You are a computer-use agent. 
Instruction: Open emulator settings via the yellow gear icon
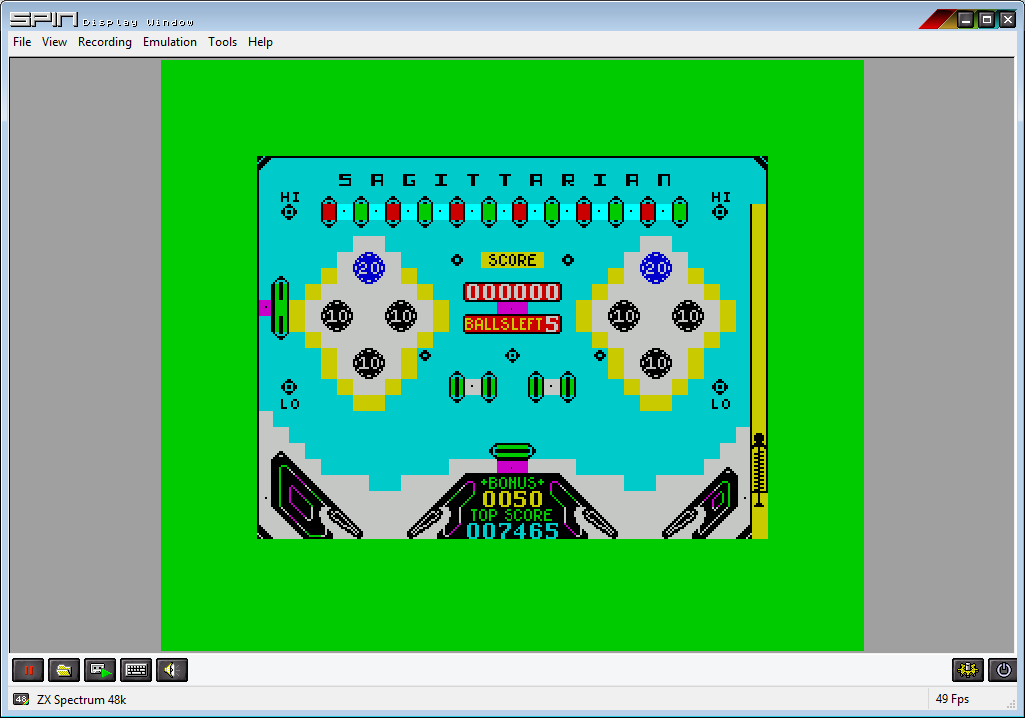pos(967,670)
